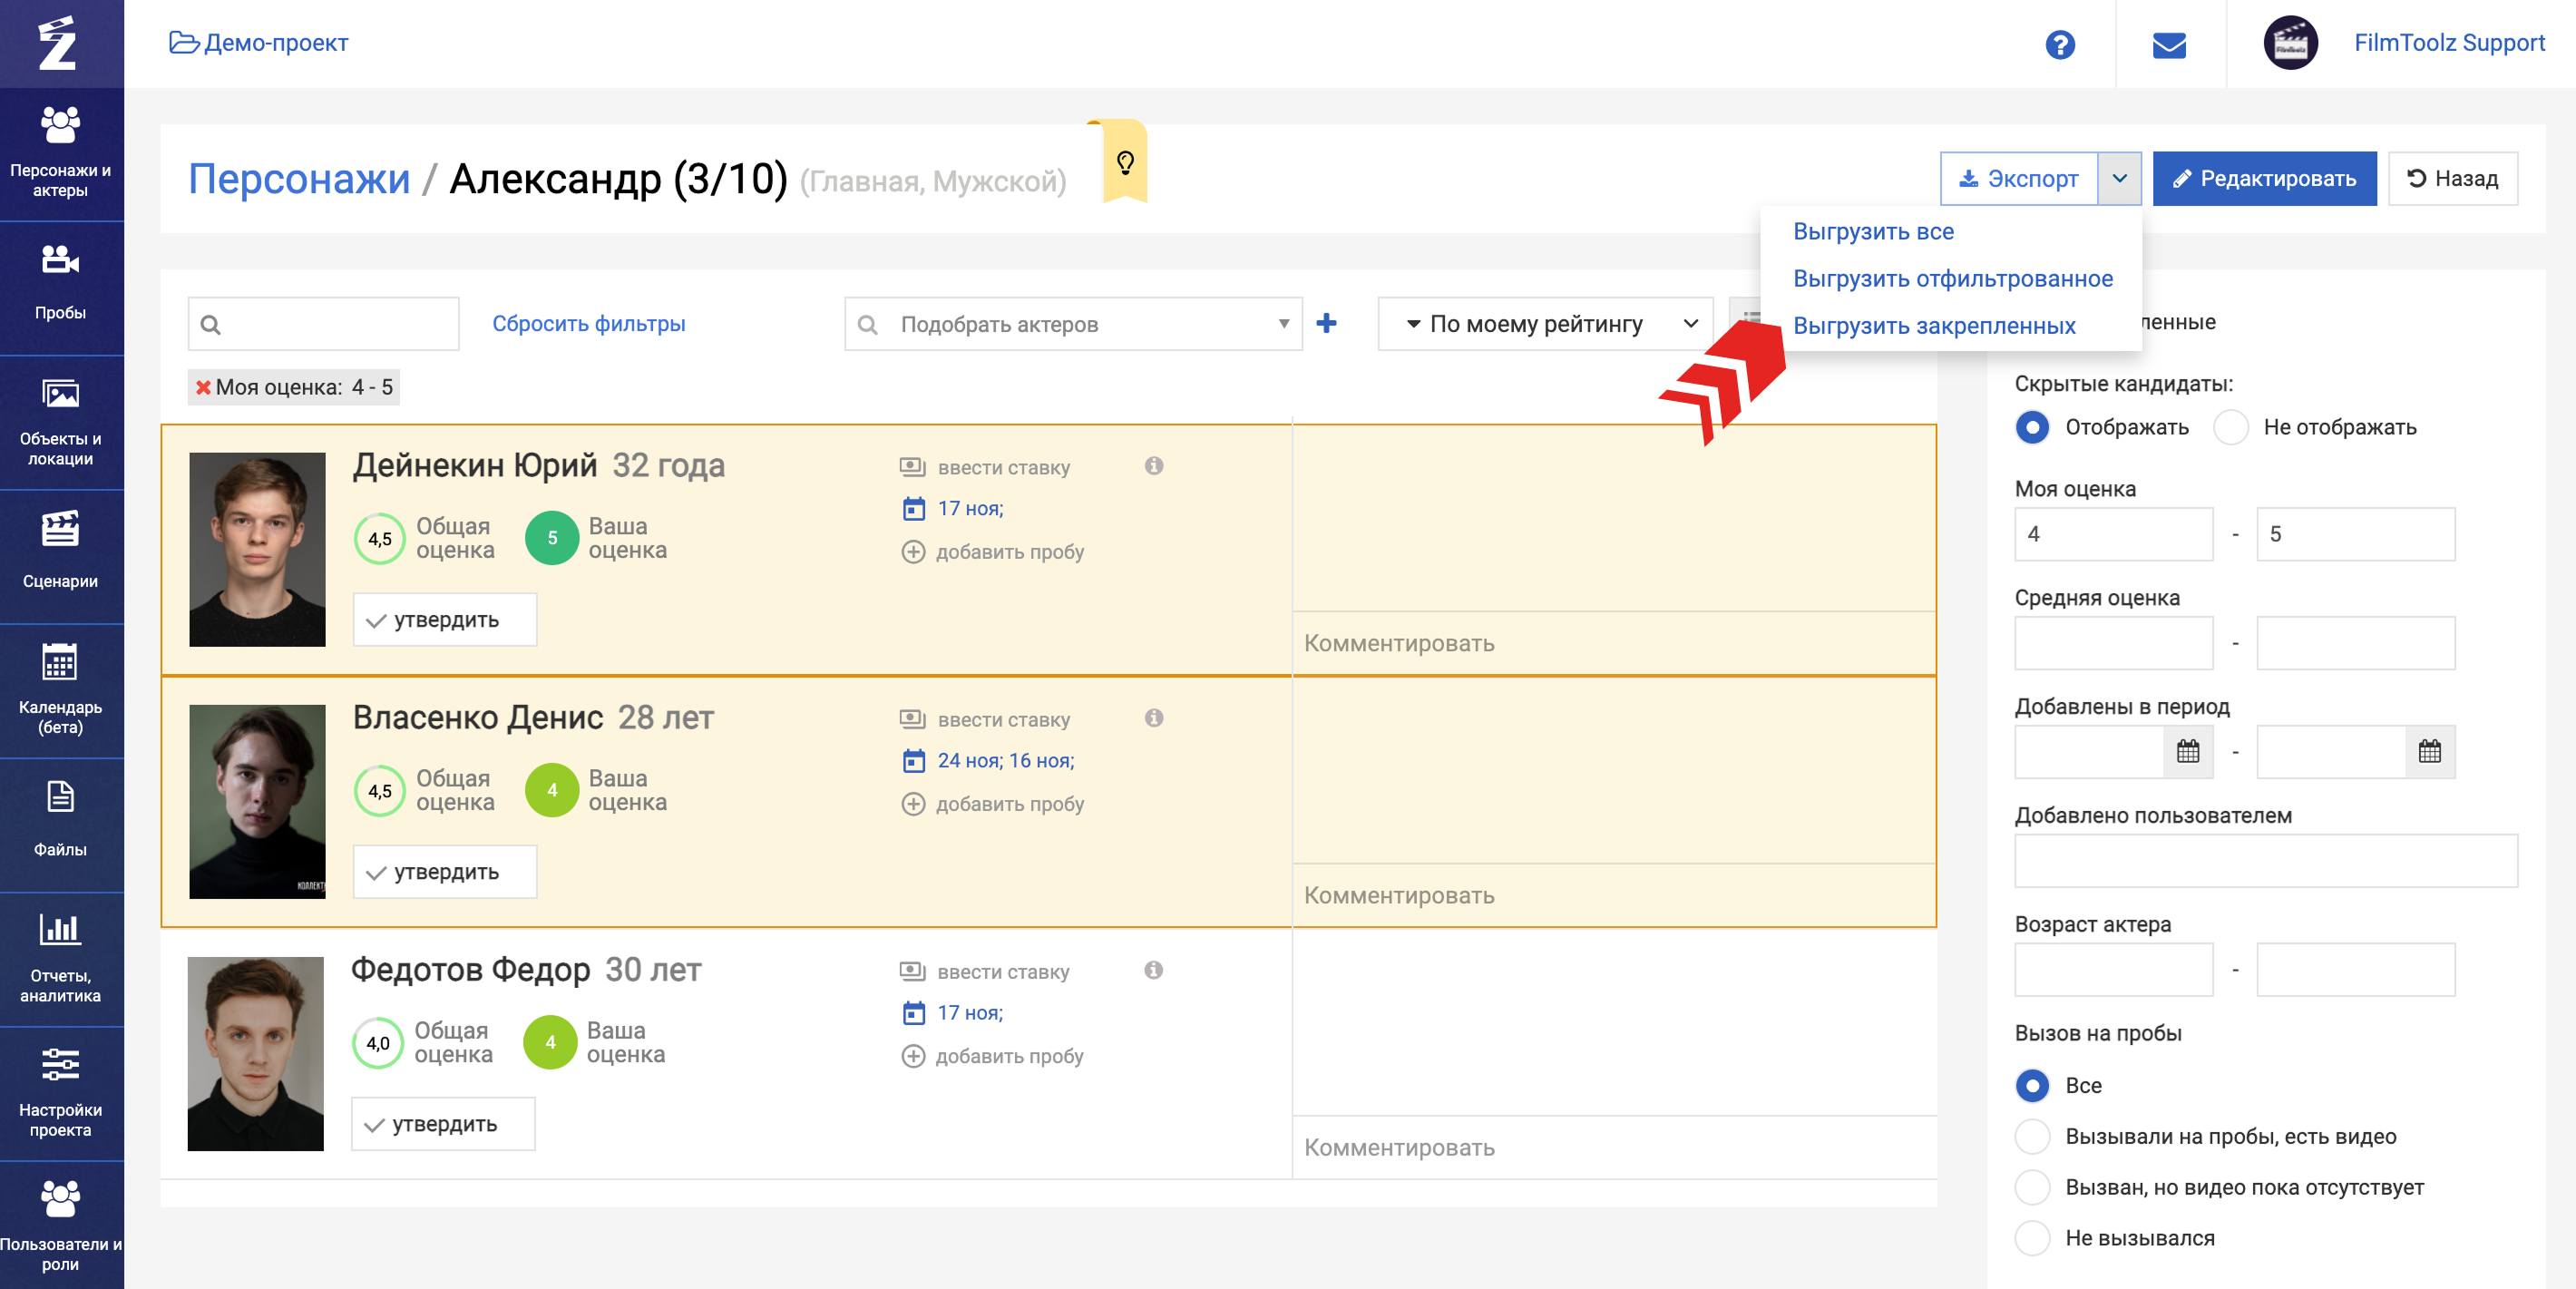Open the Календарь (бета) sidebar icon
Screen dimensions: 2576x1289
tap(60, 687)
